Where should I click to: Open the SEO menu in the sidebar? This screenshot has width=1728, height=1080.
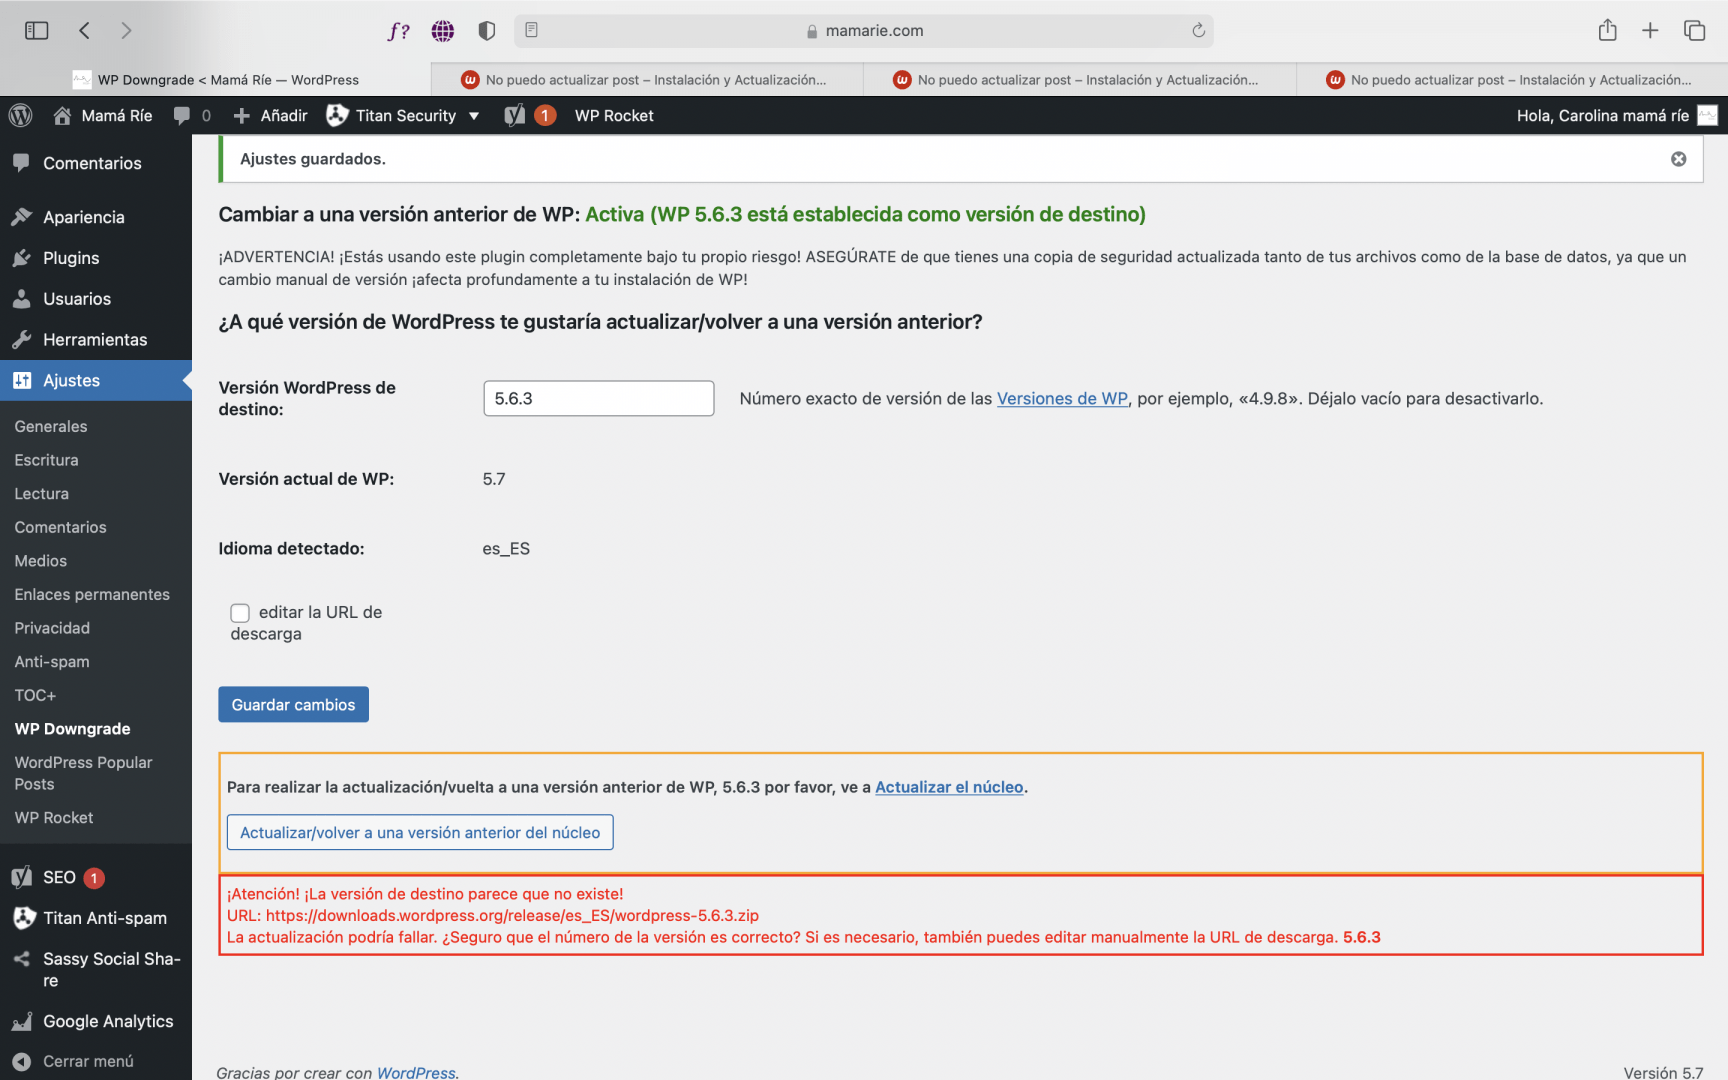(96, 877)
